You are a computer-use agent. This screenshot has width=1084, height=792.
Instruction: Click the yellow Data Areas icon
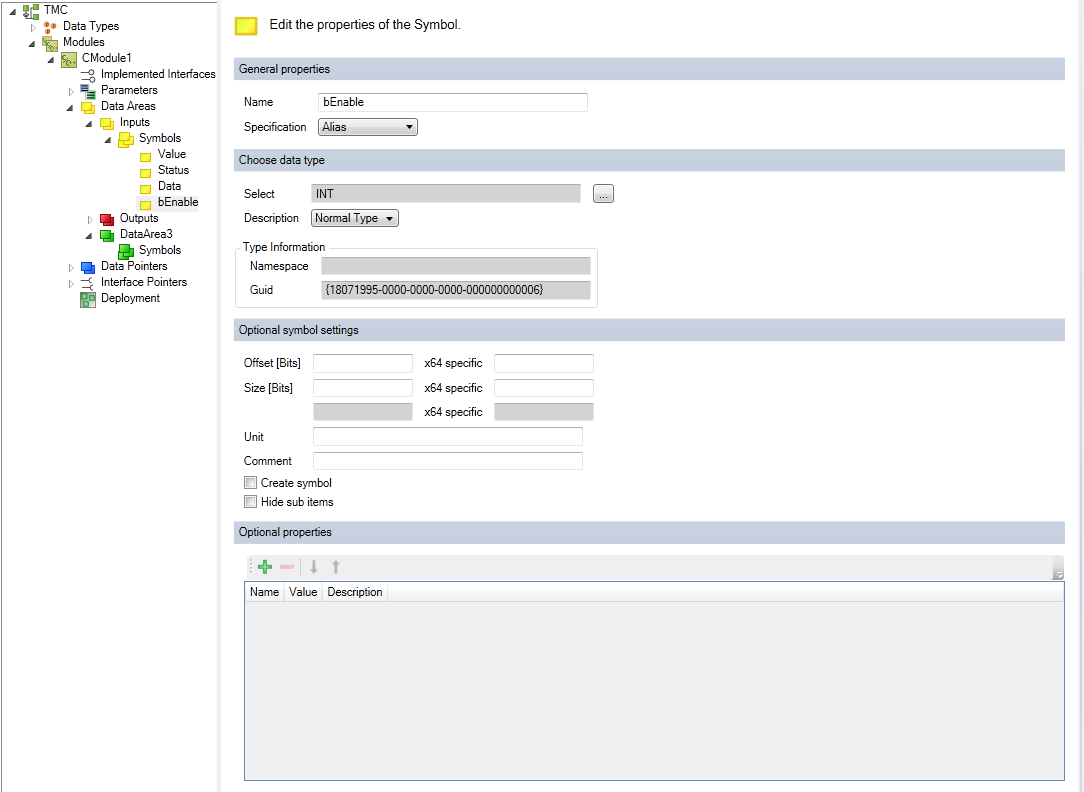click(x=88, y=106)
